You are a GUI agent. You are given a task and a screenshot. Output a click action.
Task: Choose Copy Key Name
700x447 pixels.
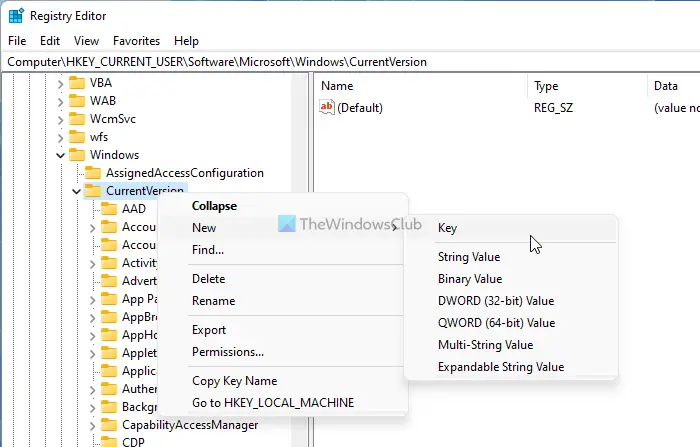pos(283,380)
